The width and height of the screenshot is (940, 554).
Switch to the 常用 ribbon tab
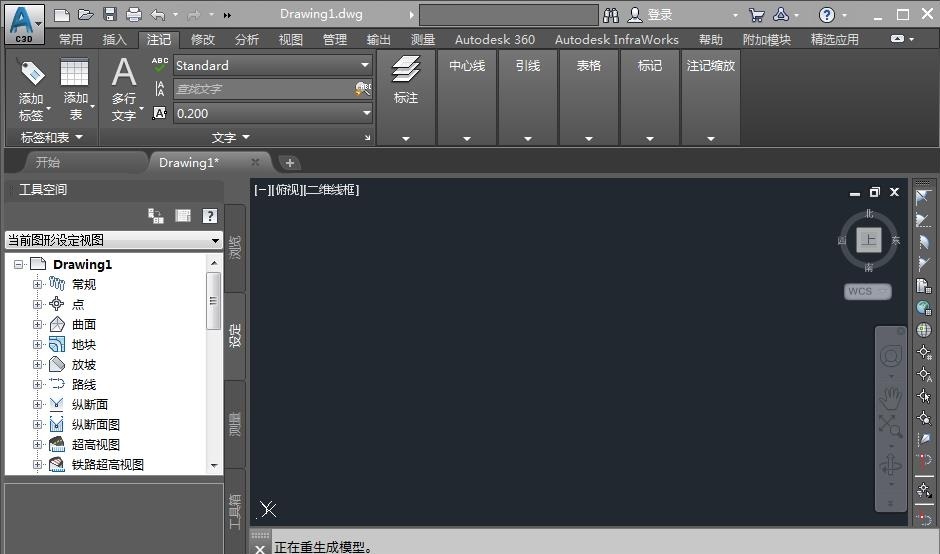coord(71,40)
